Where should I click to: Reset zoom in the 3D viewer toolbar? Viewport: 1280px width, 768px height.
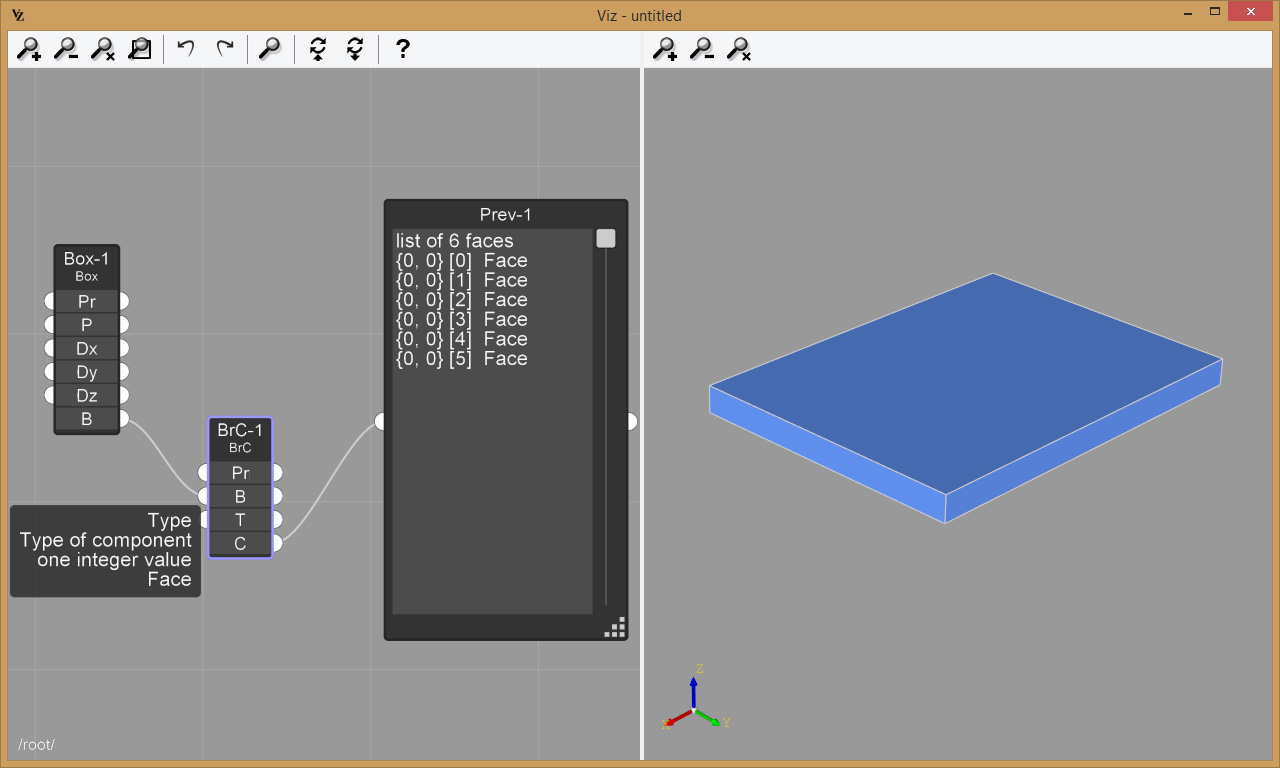pyautogui.click(x=739, y=49)
